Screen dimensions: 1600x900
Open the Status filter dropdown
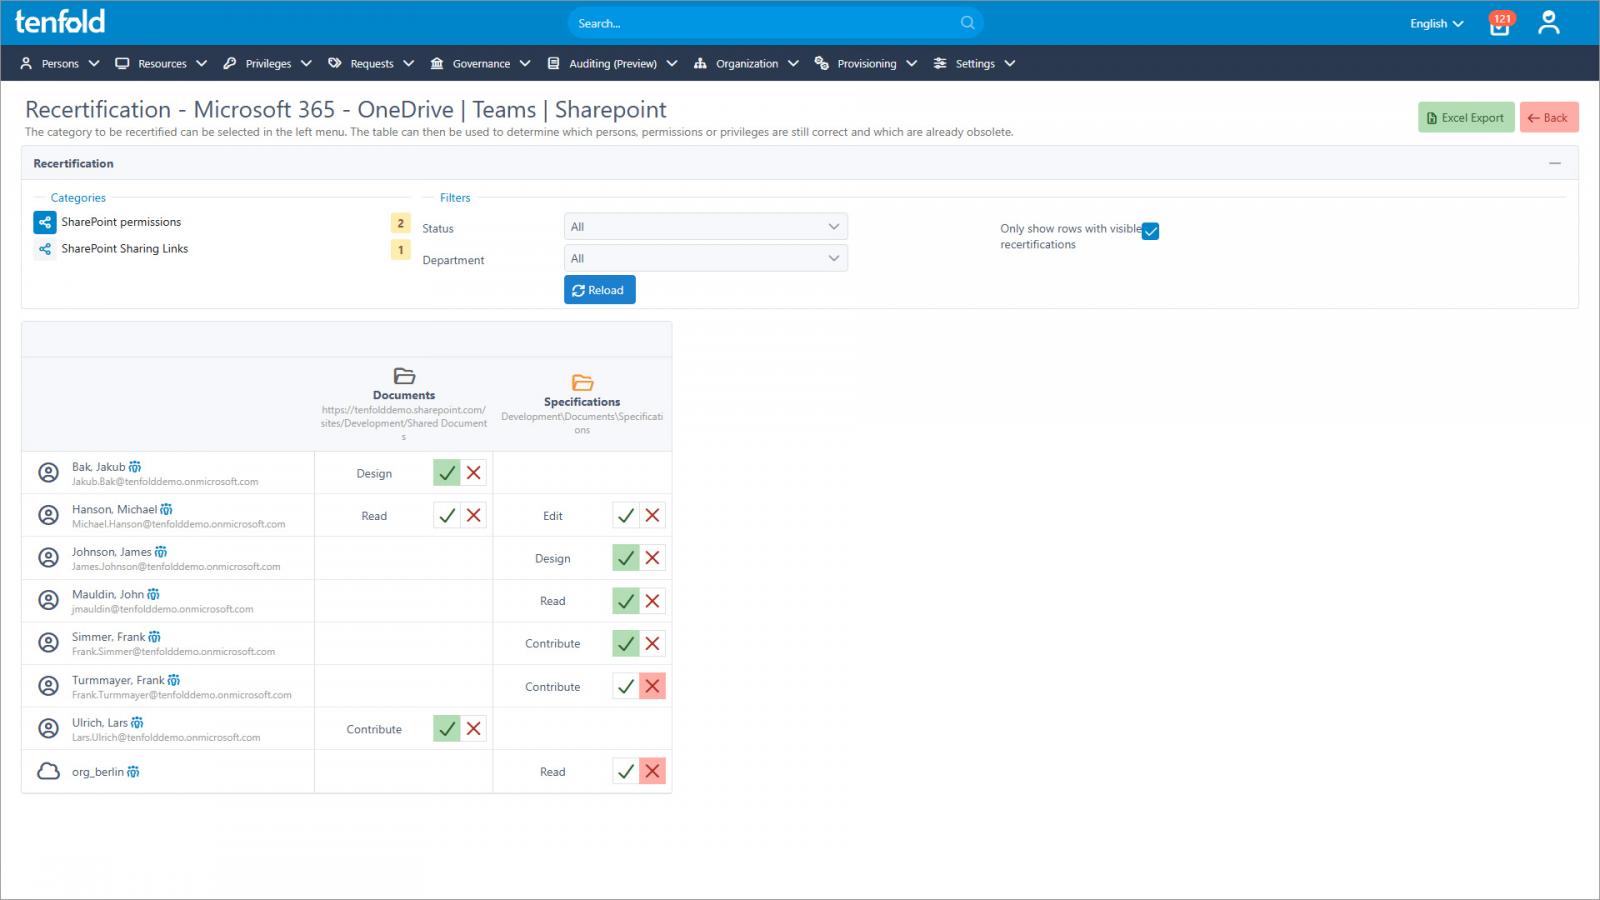coord(706,227)
